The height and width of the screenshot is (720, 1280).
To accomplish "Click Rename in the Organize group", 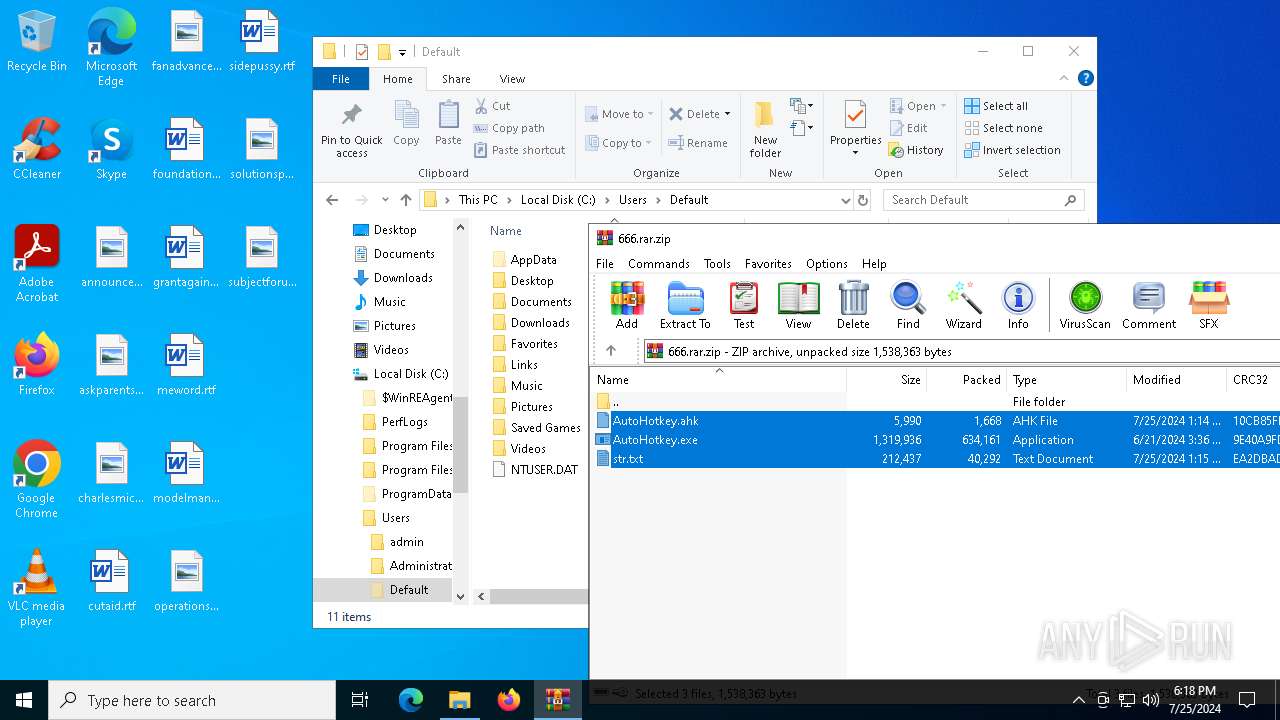I will coord(698,143).
